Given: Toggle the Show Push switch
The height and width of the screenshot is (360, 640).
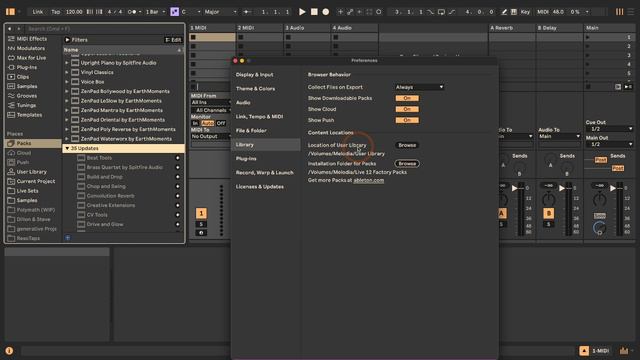Looking at the screenshot, I should tap(407, 120).
